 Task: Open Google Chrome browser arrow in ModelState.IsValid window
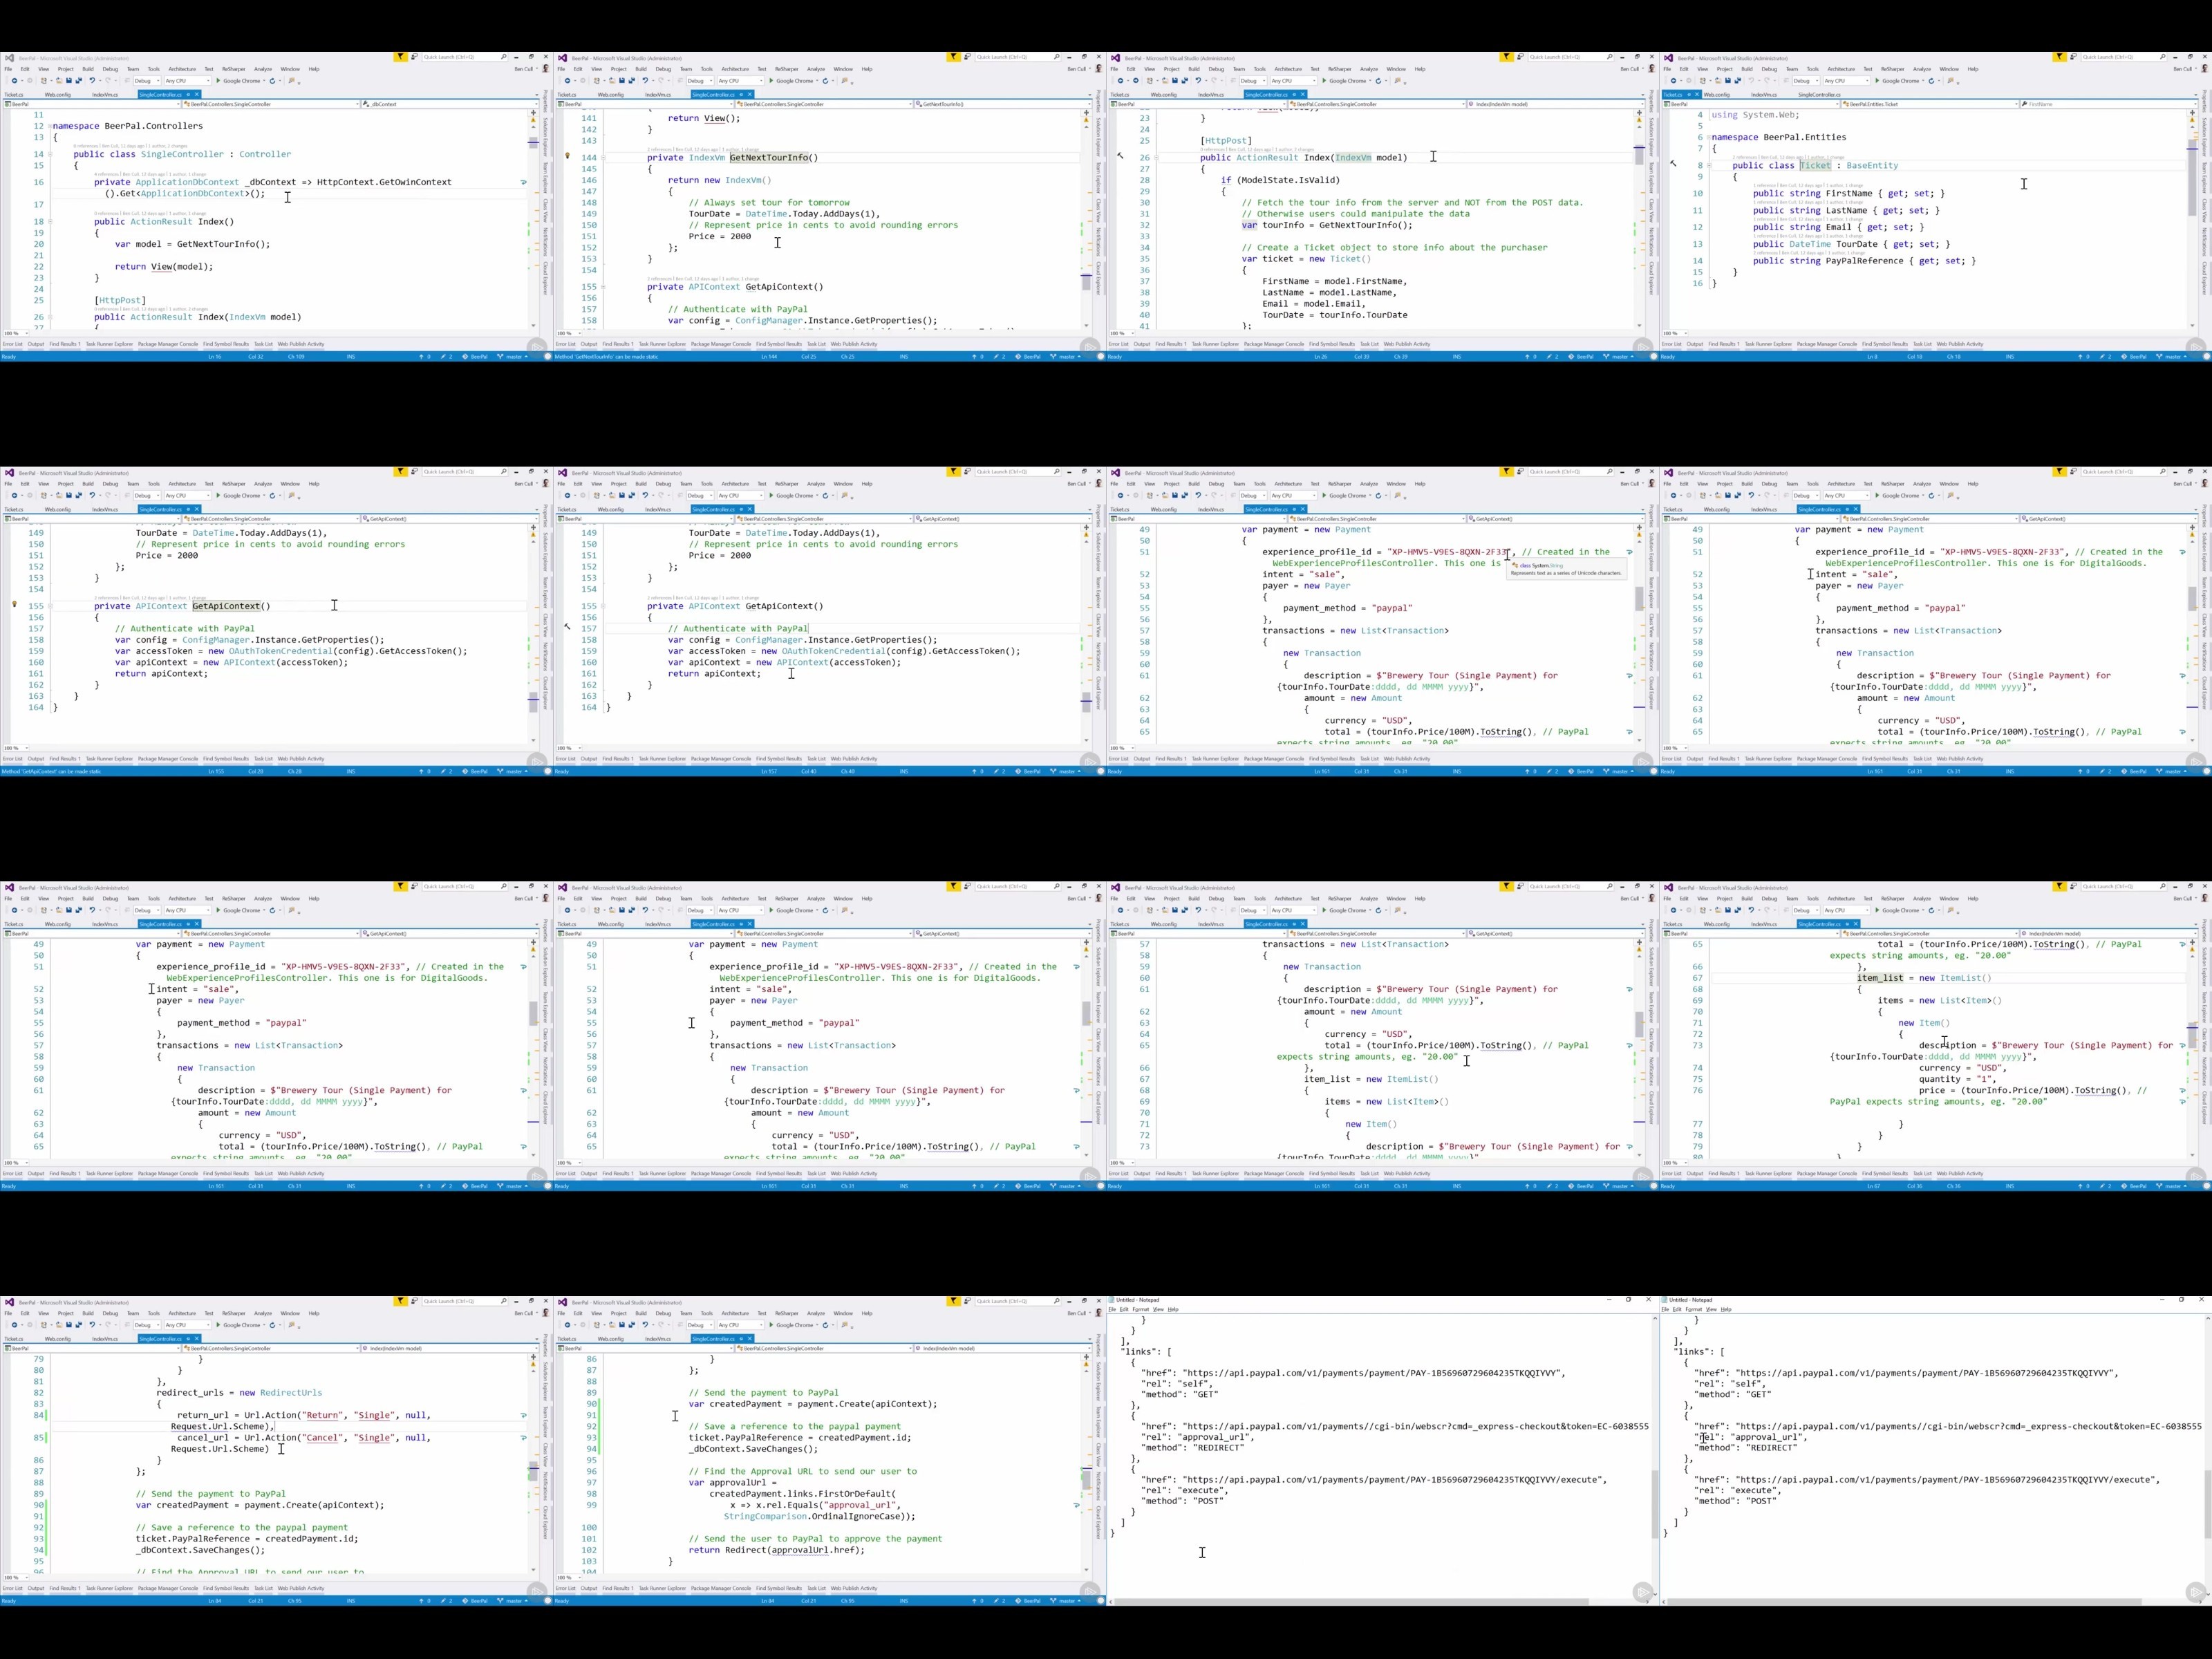coord(1370,81)
